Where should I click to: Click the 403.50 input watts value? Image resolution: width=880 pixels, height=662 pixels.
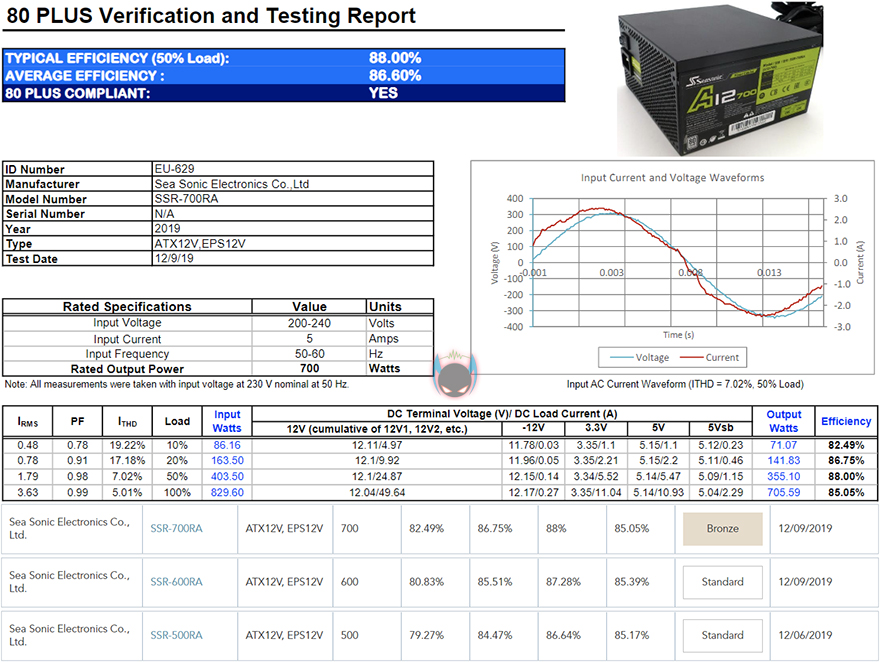[x=227, y=476]
